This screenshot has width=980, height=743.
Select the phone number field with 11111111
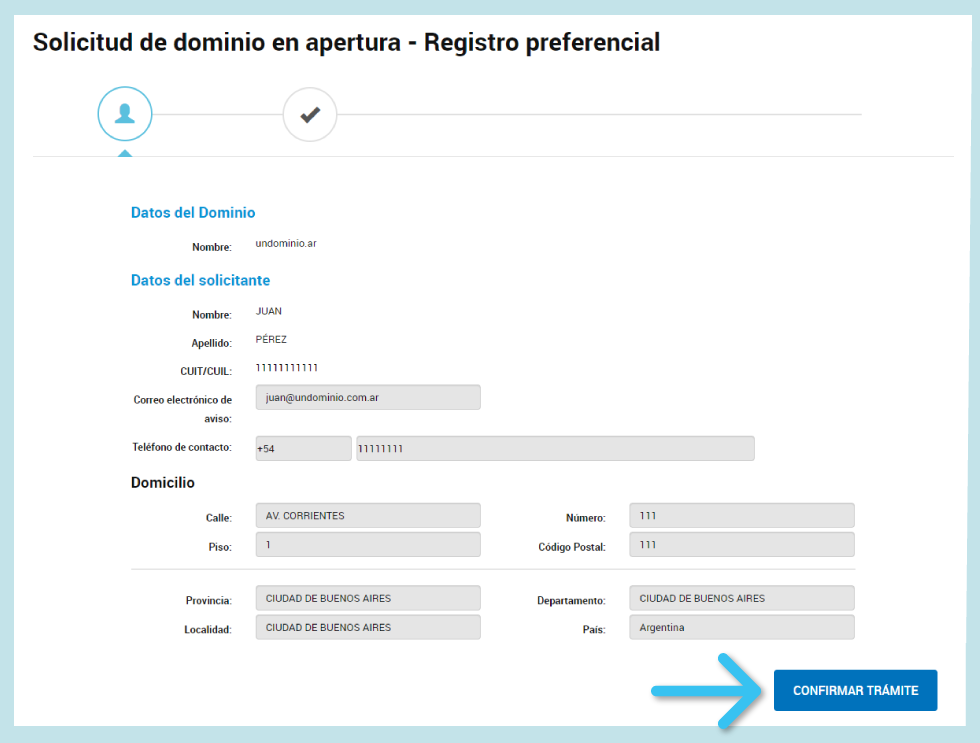pos(555,449)
